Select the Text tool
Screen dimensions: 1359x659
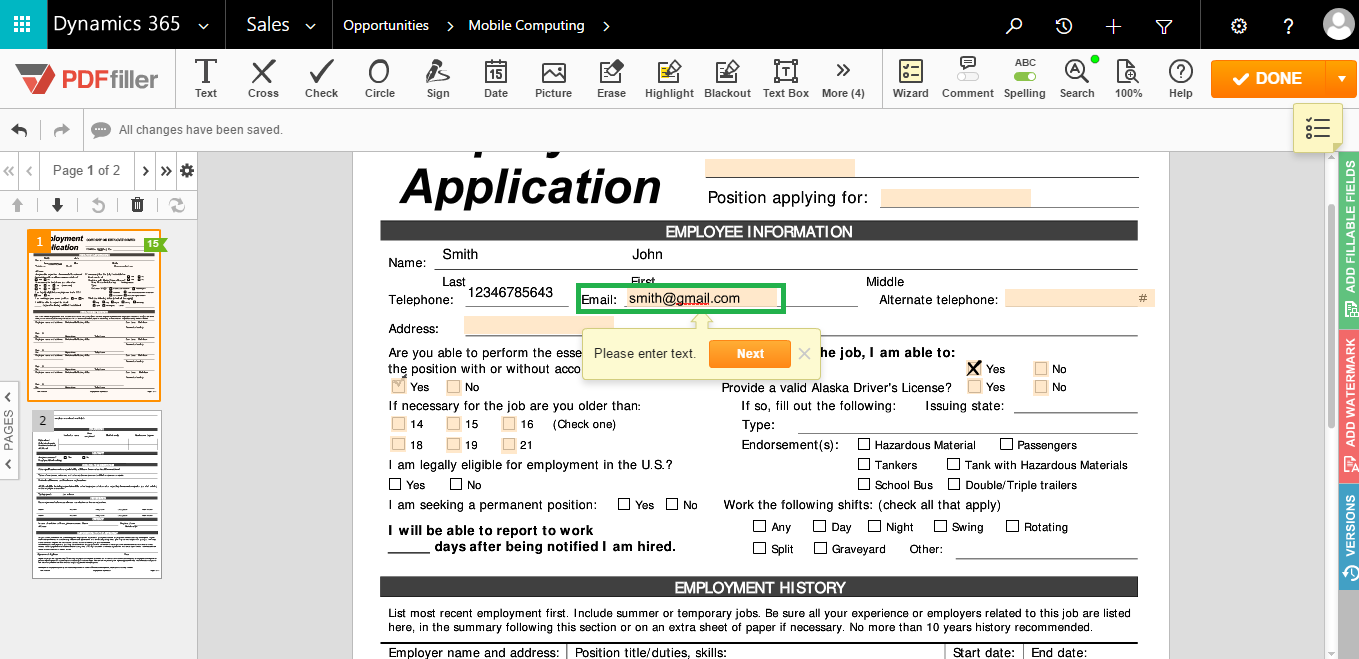click(x=206, y=78)
